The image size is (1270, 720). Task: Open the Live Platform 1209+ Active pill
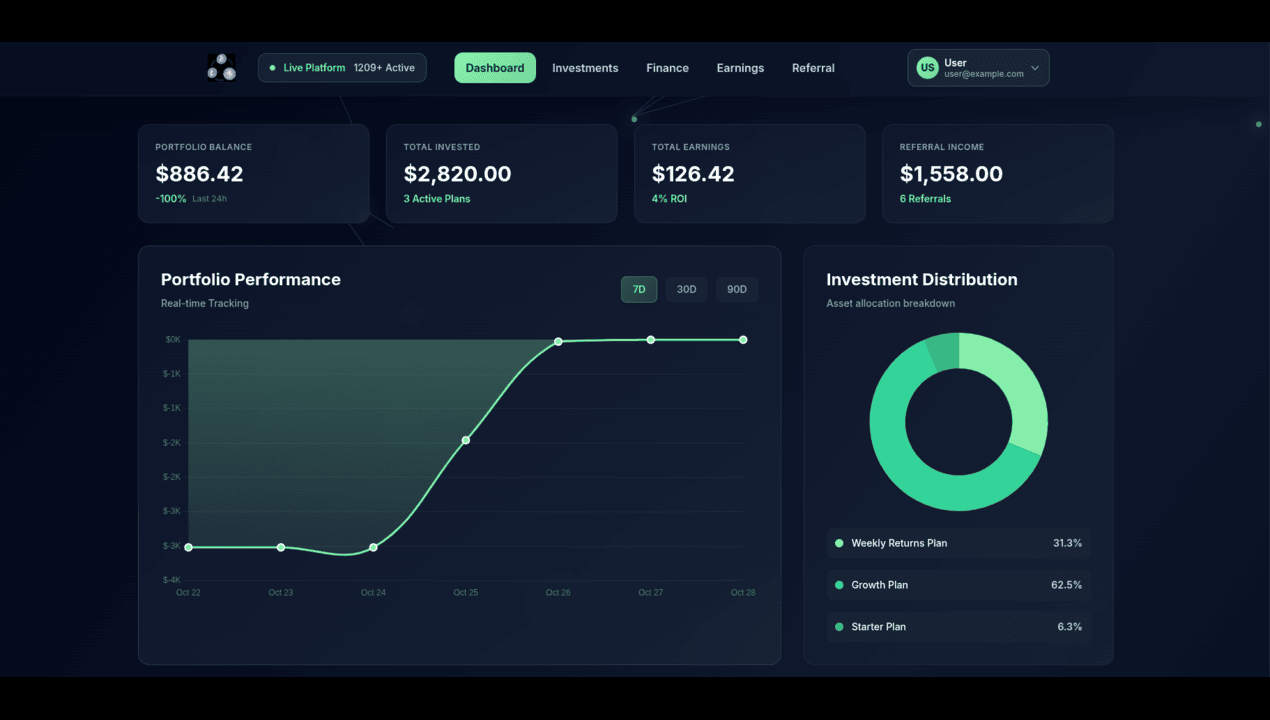click(x=342, y=68)
